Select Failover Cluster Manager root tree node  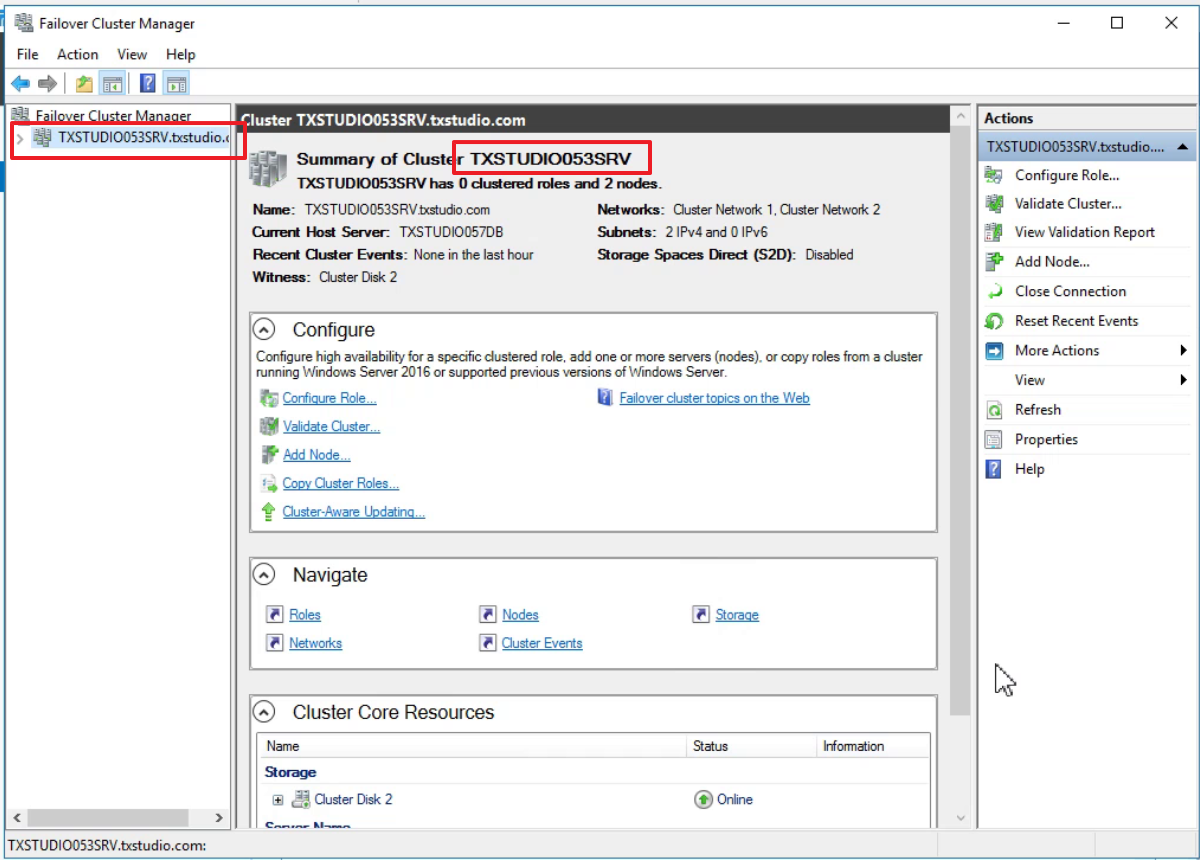[x=113, y=116]
